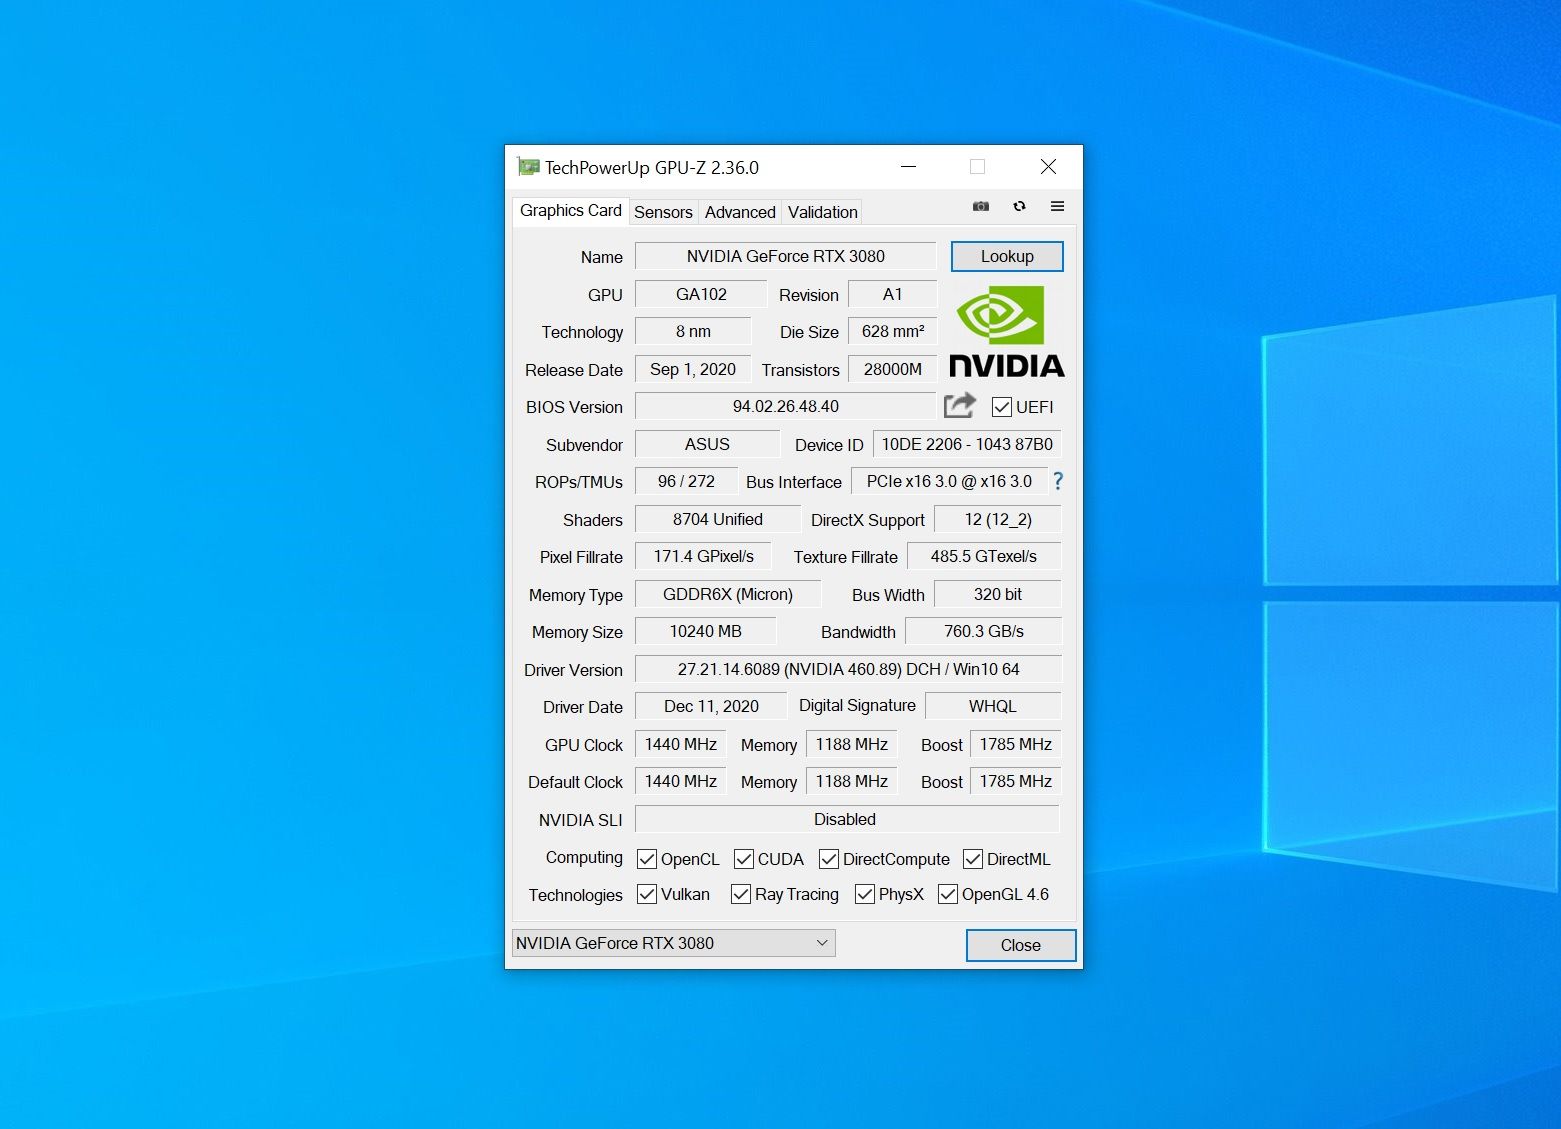Click the GPU Clock value 1440 MHz

click(x=681, y=744)
